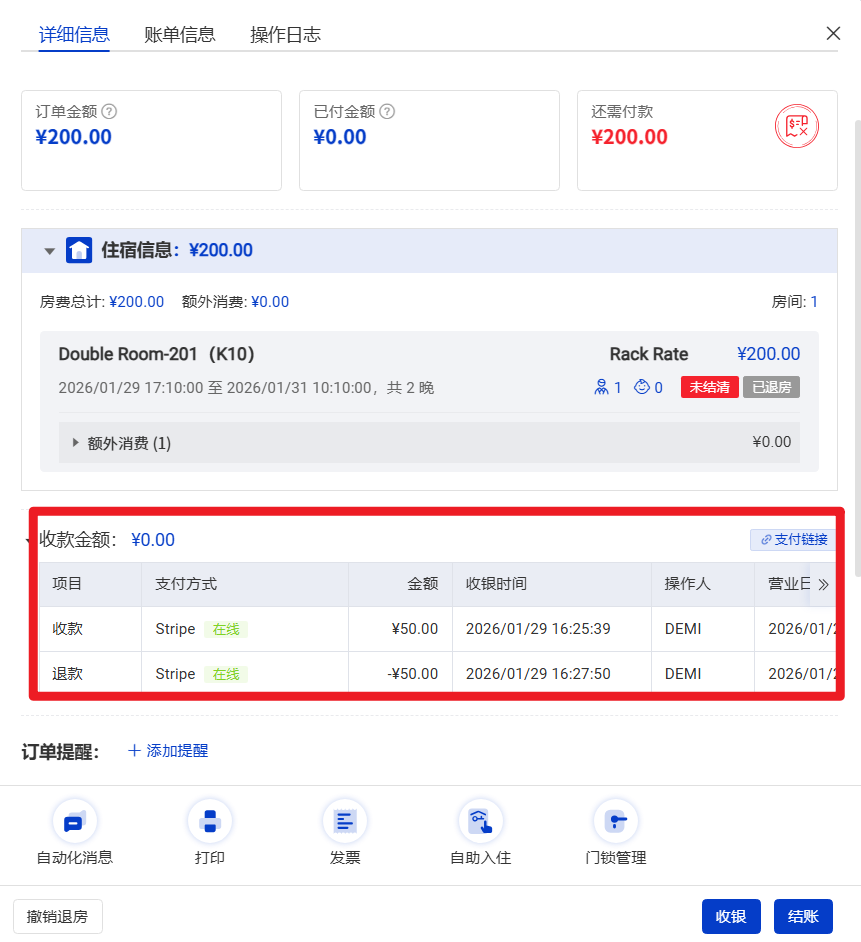Click the 已退房 status tag
Screen dimensions: 861x942
[x=771, y=387]
